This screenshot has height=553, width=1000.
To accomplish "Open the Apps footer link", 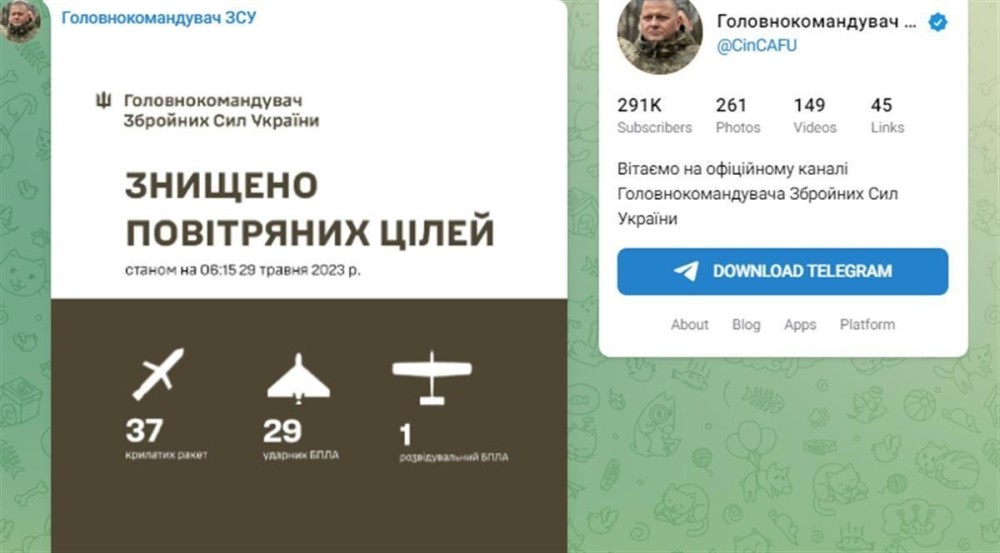I will pyautogui.click(x=800, y=325).
